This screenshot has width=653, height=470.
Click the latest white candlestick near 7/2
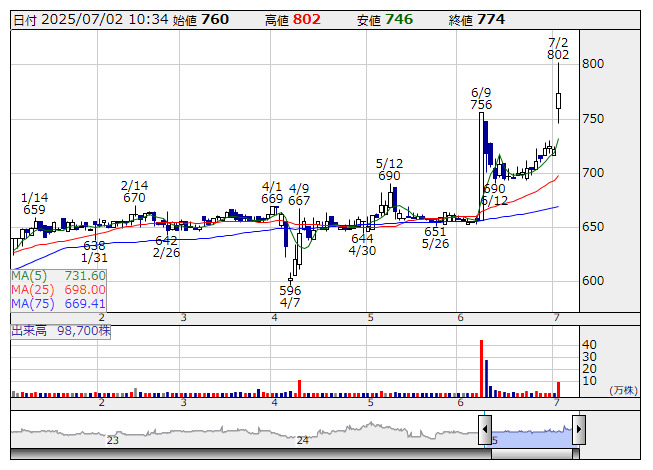point(558,100)
